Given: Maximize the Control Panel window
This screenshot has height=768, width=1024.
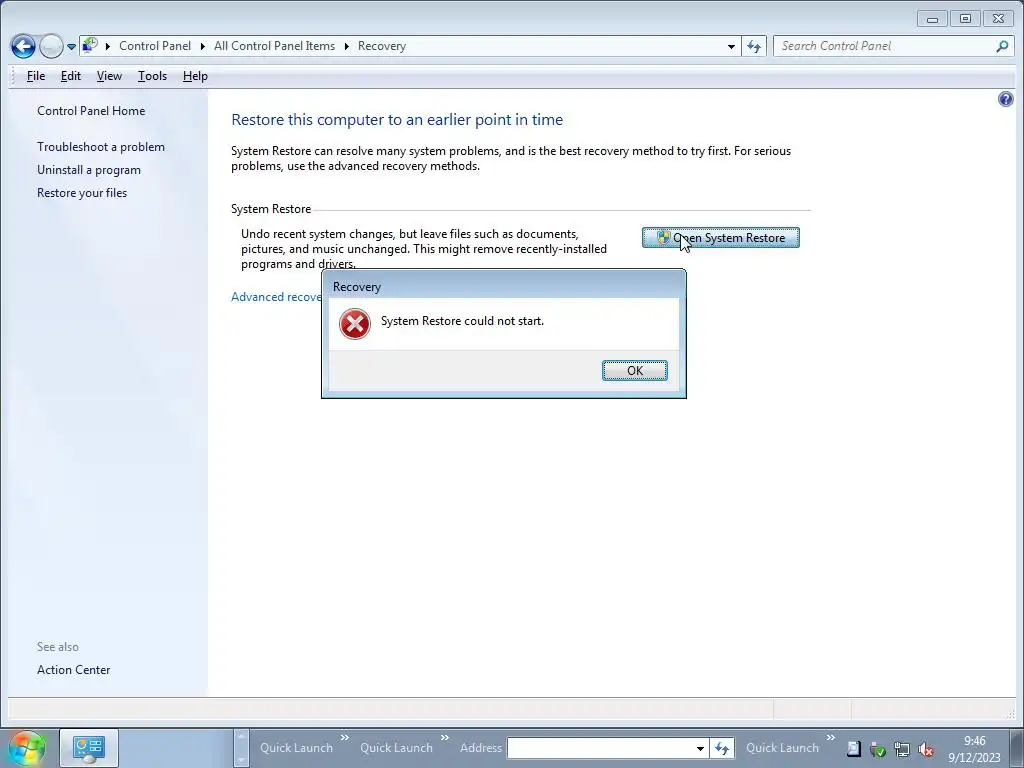Looking at the screenshot, I should (x=965, y=19).
